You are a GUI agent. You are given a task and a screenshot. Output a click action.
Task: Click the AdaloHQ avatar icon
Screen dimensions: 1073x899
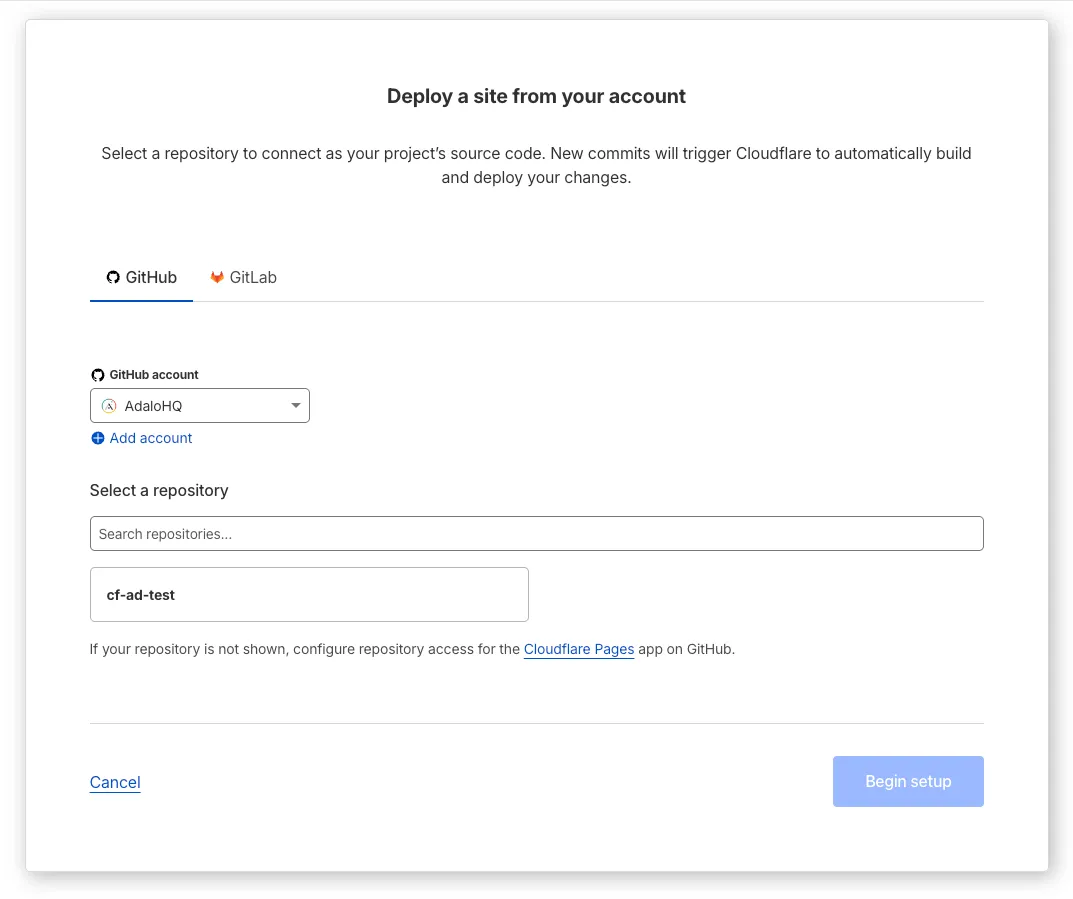pyautogui.click(x=109, y=406)
